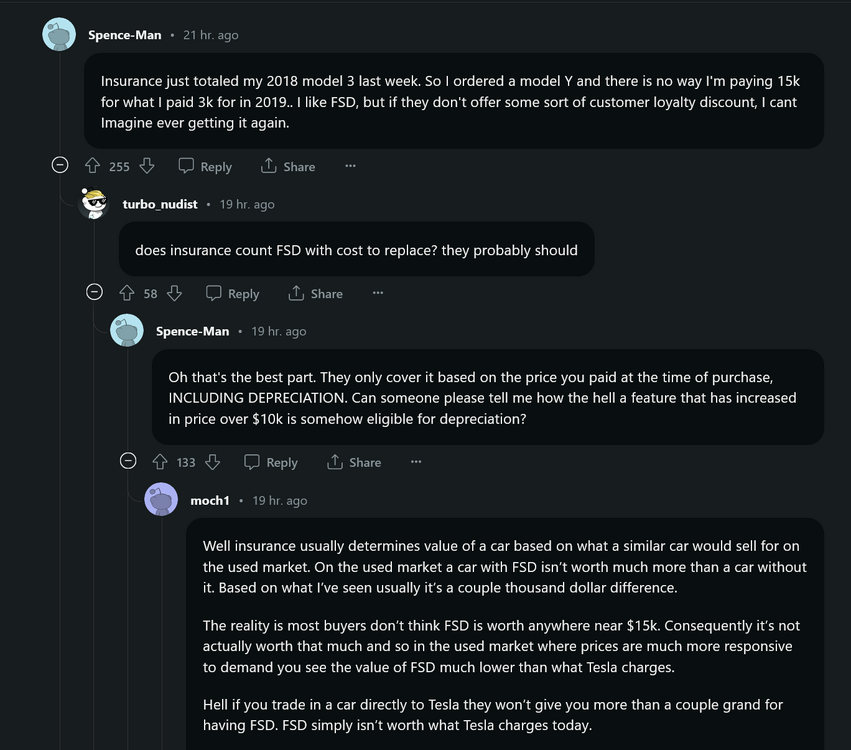Downvote Spence-Man's 255-point comment
851x750 pixels.
tap(147, 166)
